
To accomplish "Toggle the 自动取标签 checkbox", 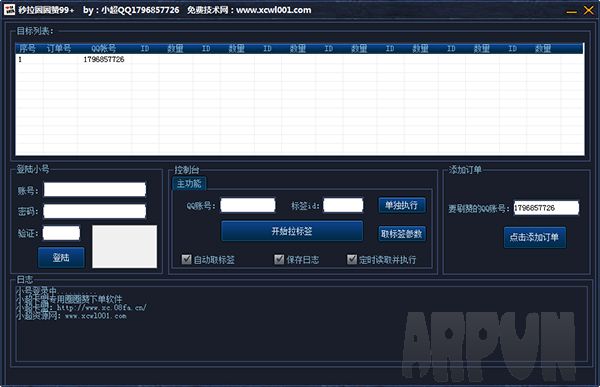I will click(186, 260).
